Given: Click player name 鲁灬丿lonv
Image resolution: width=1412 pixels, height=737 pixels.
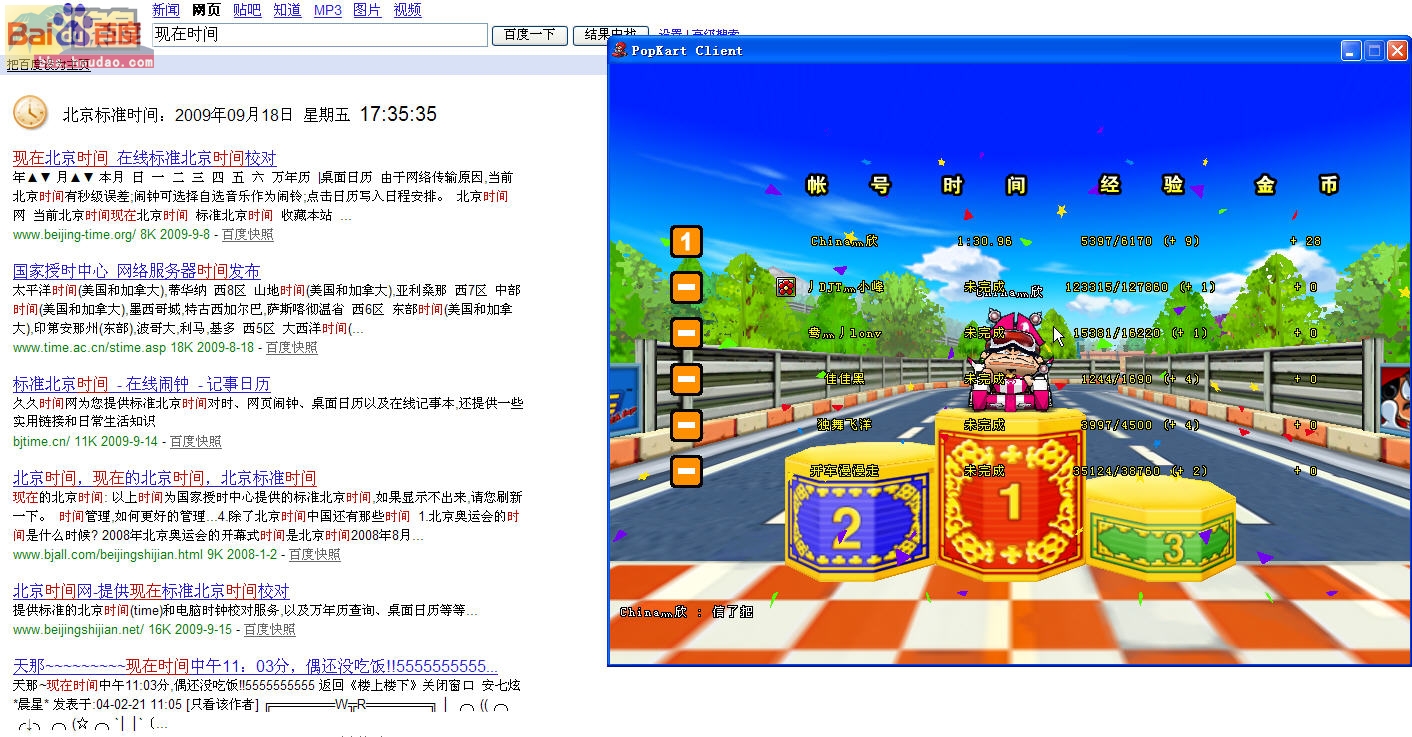Looking at the screenshot, I should 845,333.
